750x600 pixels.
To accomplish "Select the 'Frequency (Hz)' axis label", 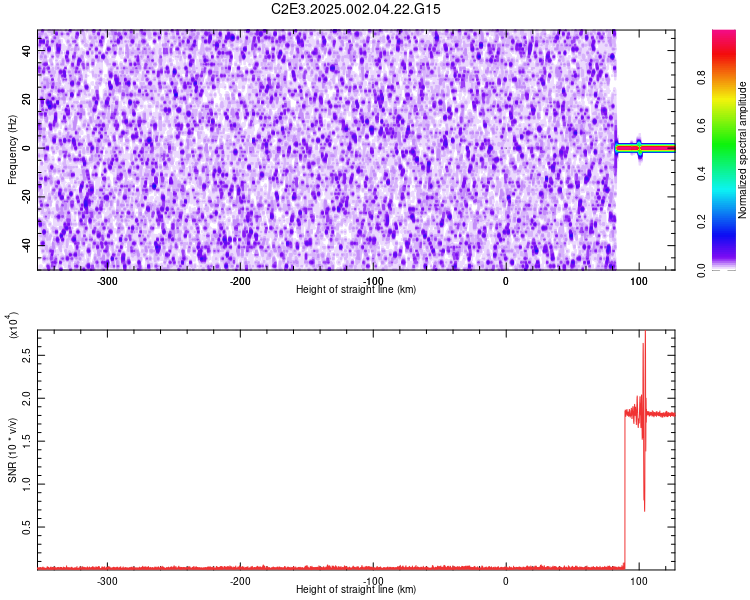I will [12, 150].
